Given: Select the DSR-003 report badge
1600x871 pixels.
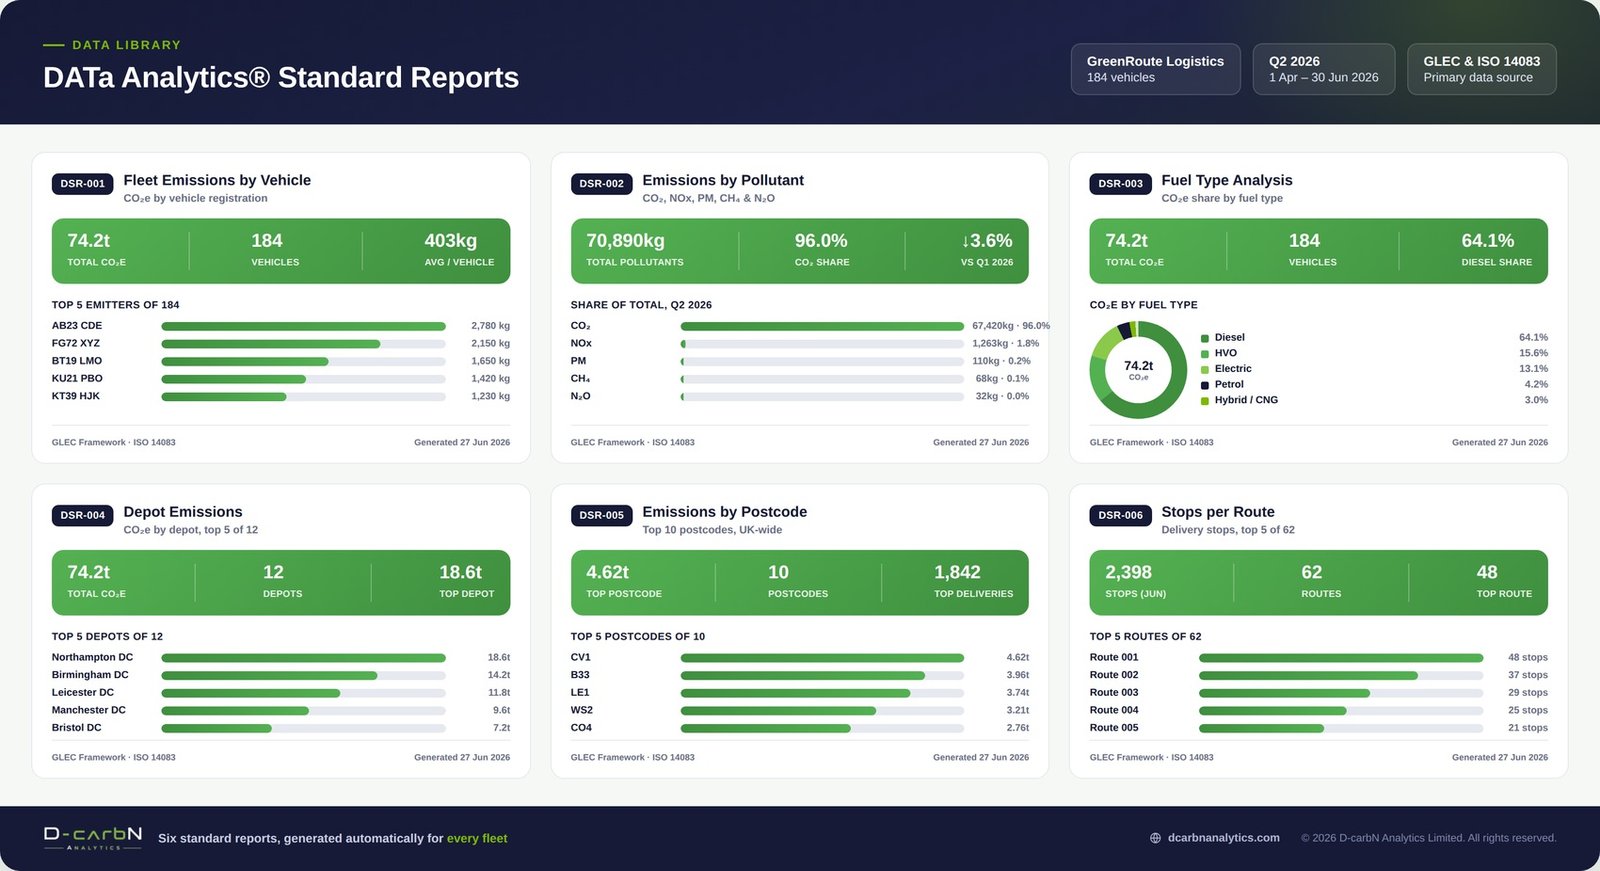Looking at the screenshot, I should 1120,184.
